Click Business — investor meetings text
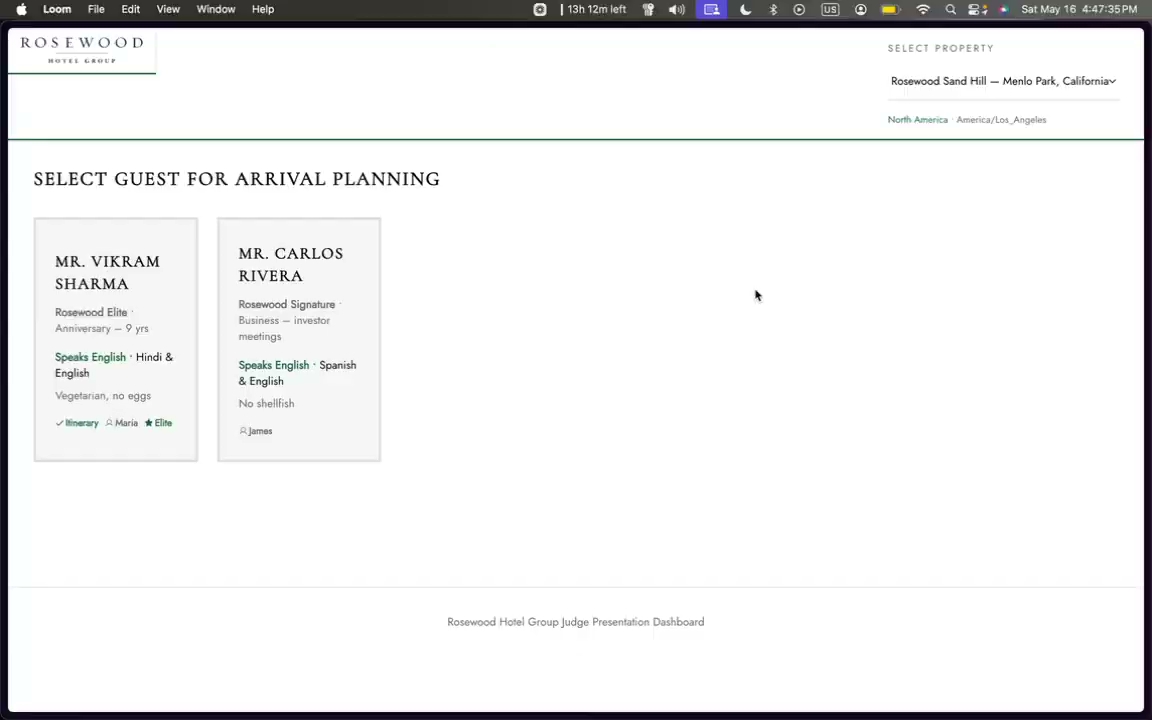This screenshot has height=720, width=1152. pos(284,328)
